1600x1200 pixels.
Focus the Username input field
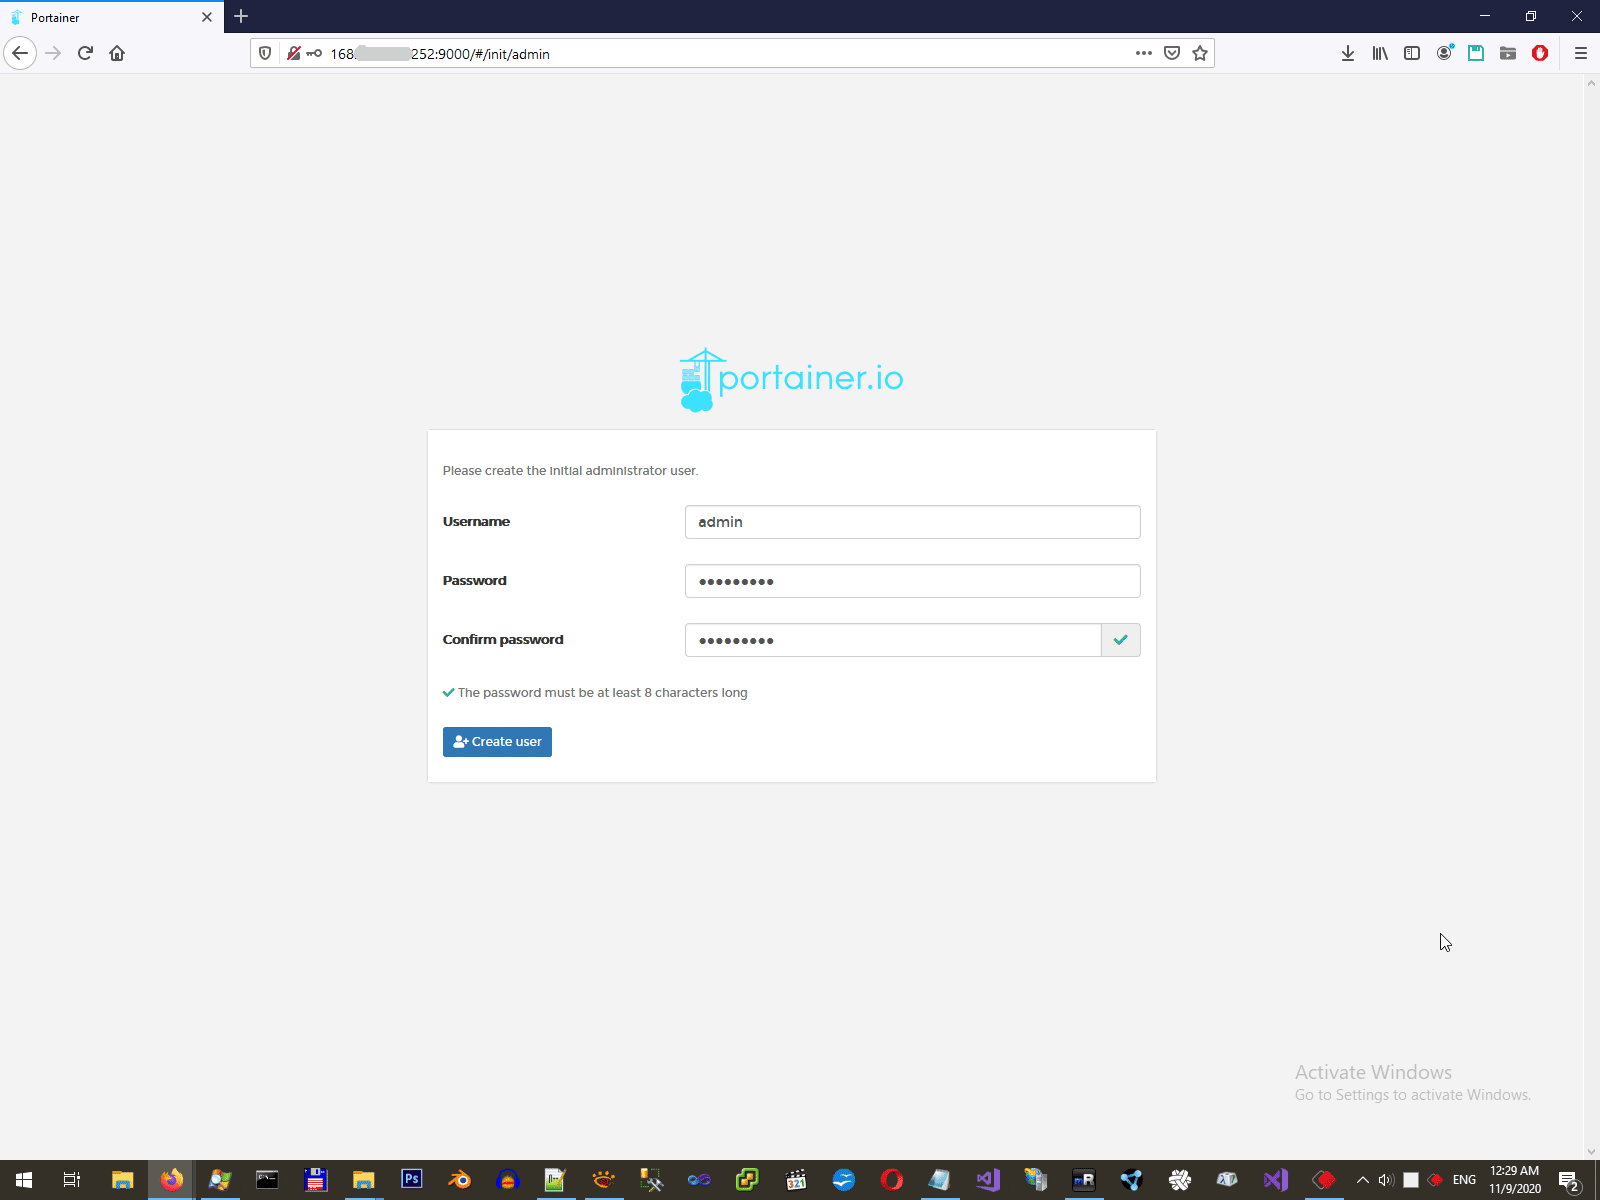(x=912, y=522)
